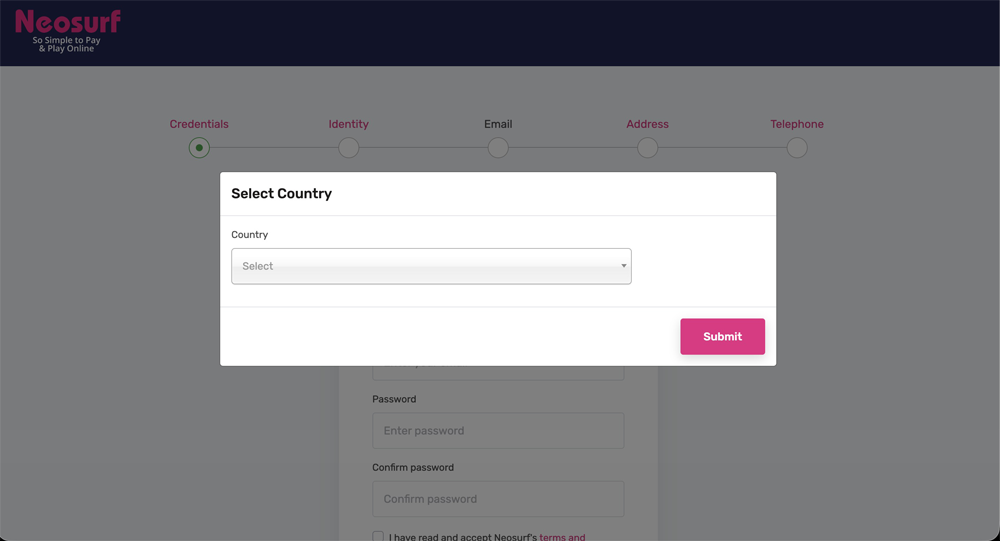This screenshot has width=1000, height=541.
Task: Focus the Enter password field
Action: [498, 431]
